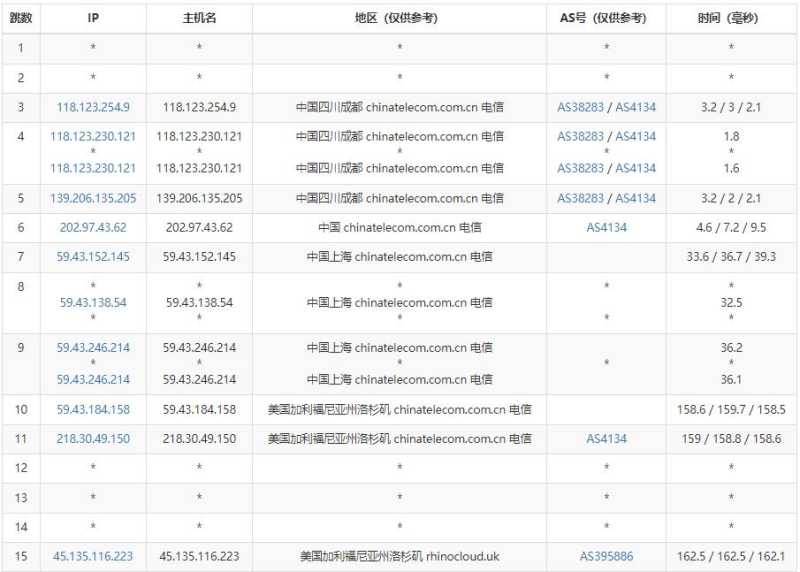Select the time value 1.8 in hop 4
800x572 pixels.
click(731, 136)
